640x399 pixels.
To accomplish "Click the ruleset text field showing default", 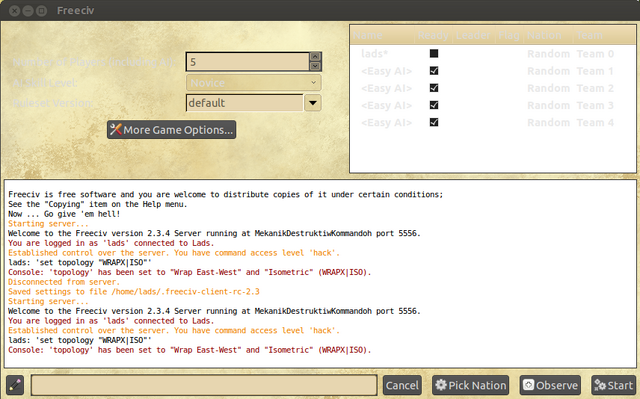I will pyautogui.click(x=244, y=103).
